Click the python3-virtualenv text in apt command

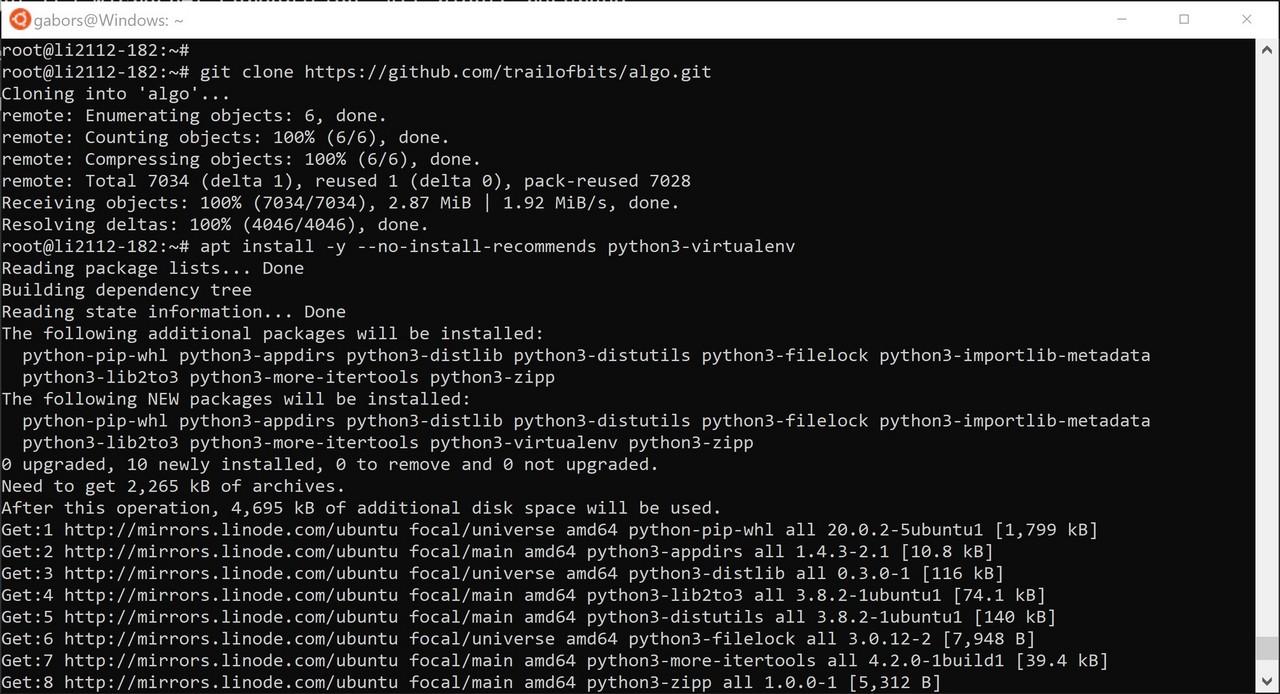click(702, 246)
